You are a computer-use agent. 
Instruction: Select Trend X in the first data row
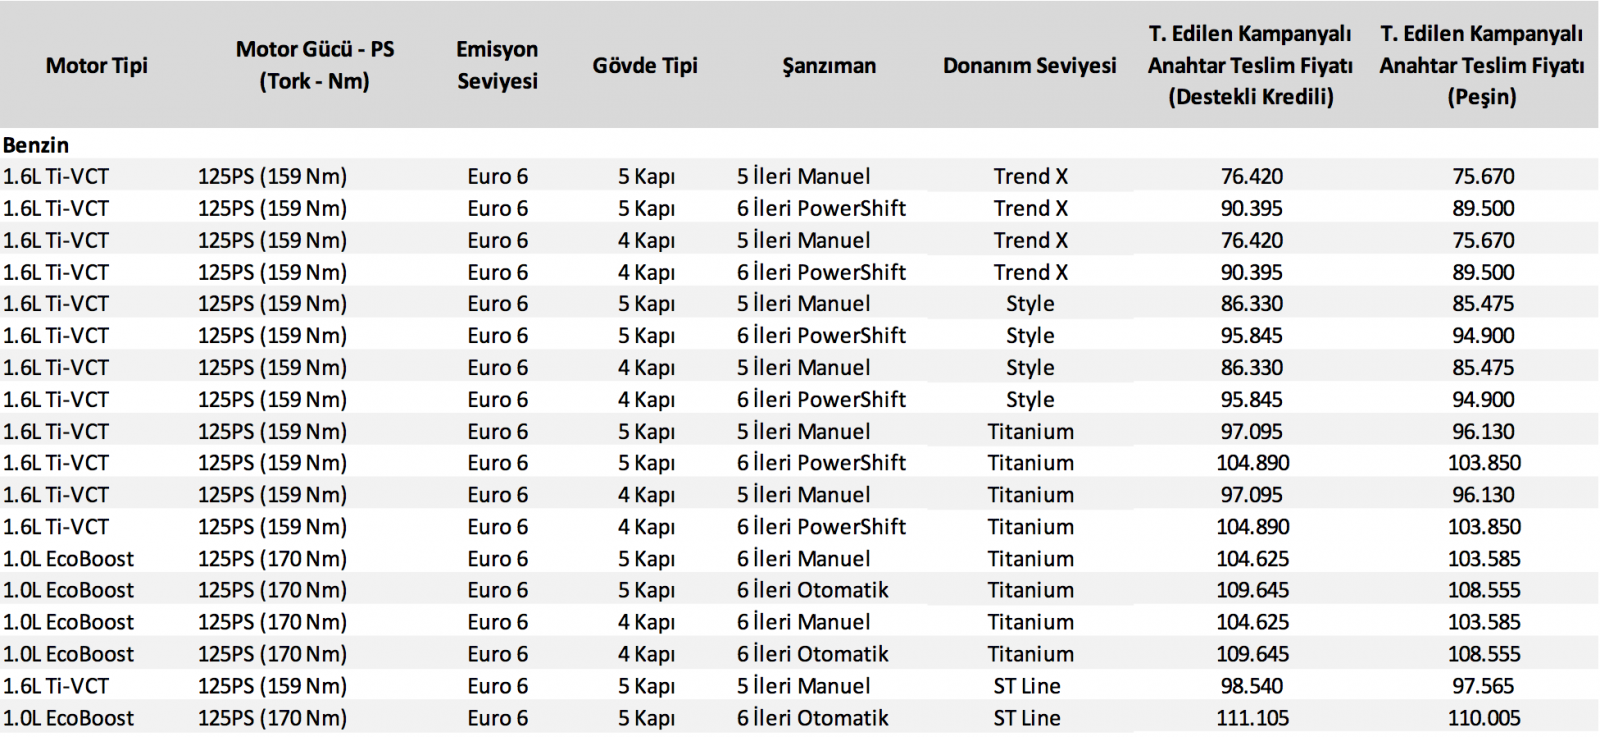click(x=1030, y=176)
